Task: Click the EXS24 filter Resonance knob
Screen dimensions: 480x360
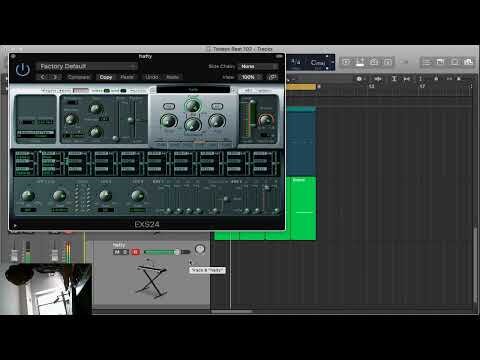Action: point(193,124)
